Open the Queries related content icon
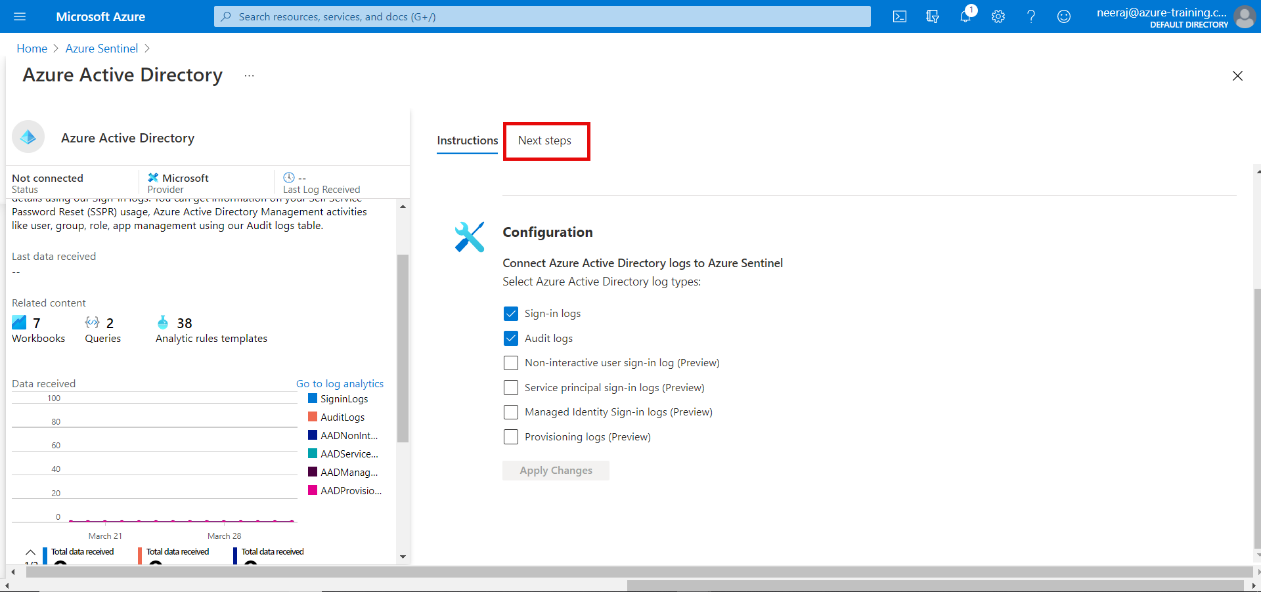Image resolution: width=1261 pixels, height=592 pixels. 92,323
